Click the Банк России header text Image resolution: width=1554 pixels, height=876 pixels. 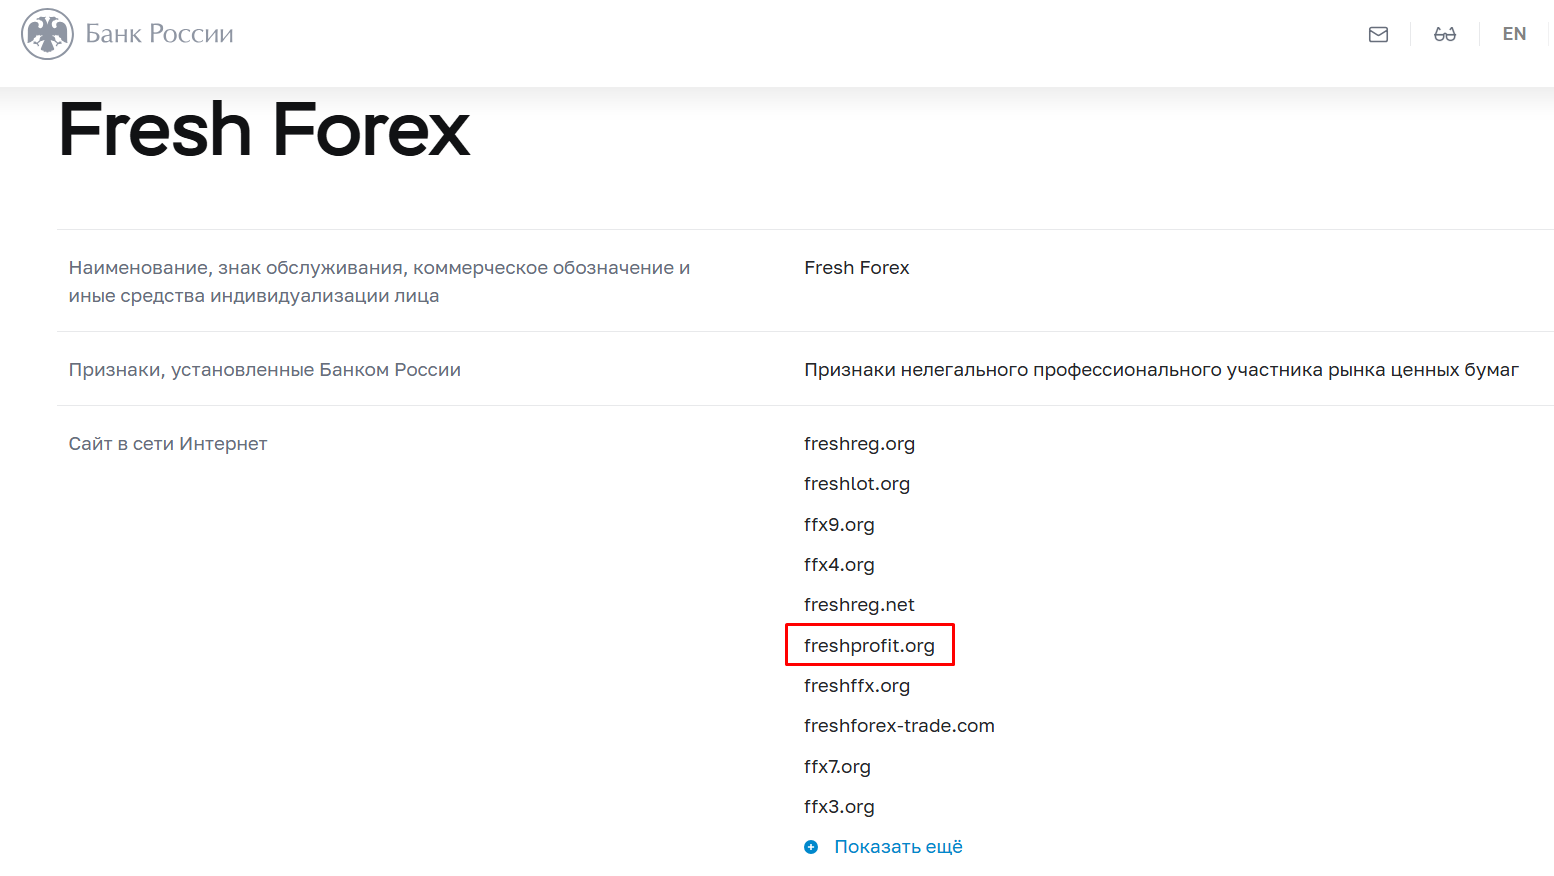160,34
